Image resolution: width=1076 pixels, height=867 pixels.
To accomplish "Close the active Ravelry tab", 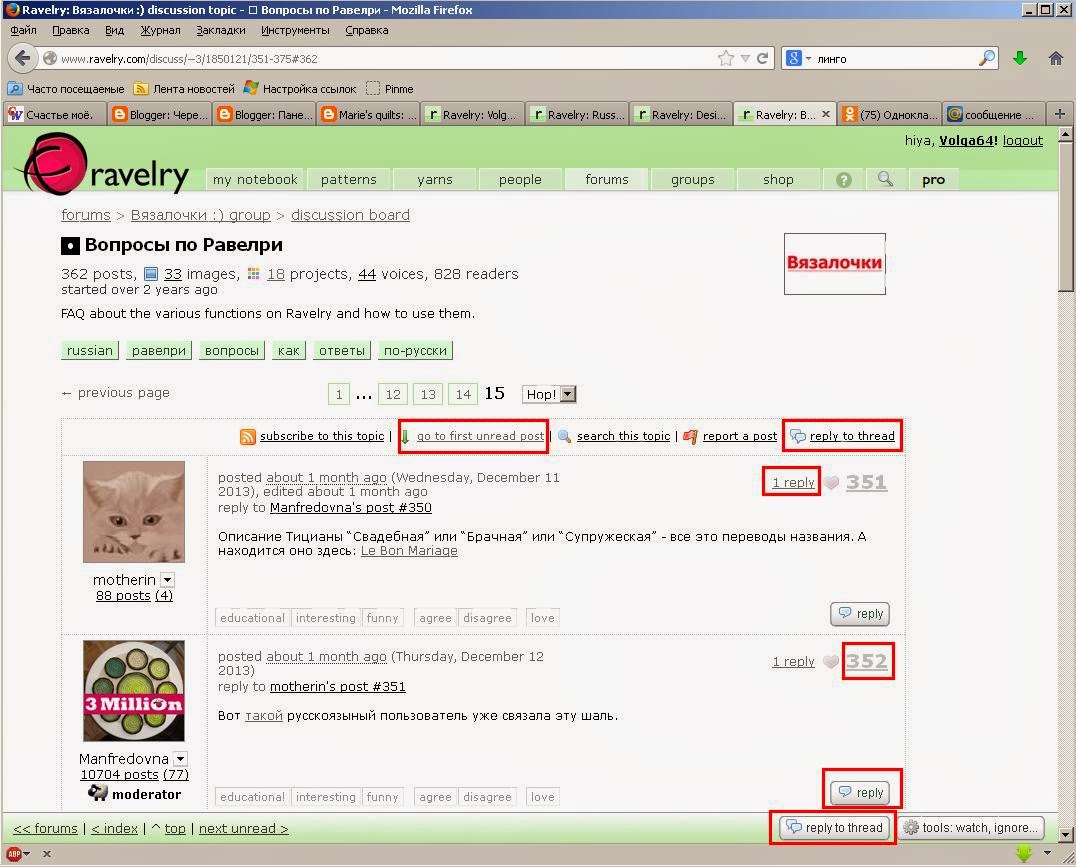I will (x=826, y=114).
